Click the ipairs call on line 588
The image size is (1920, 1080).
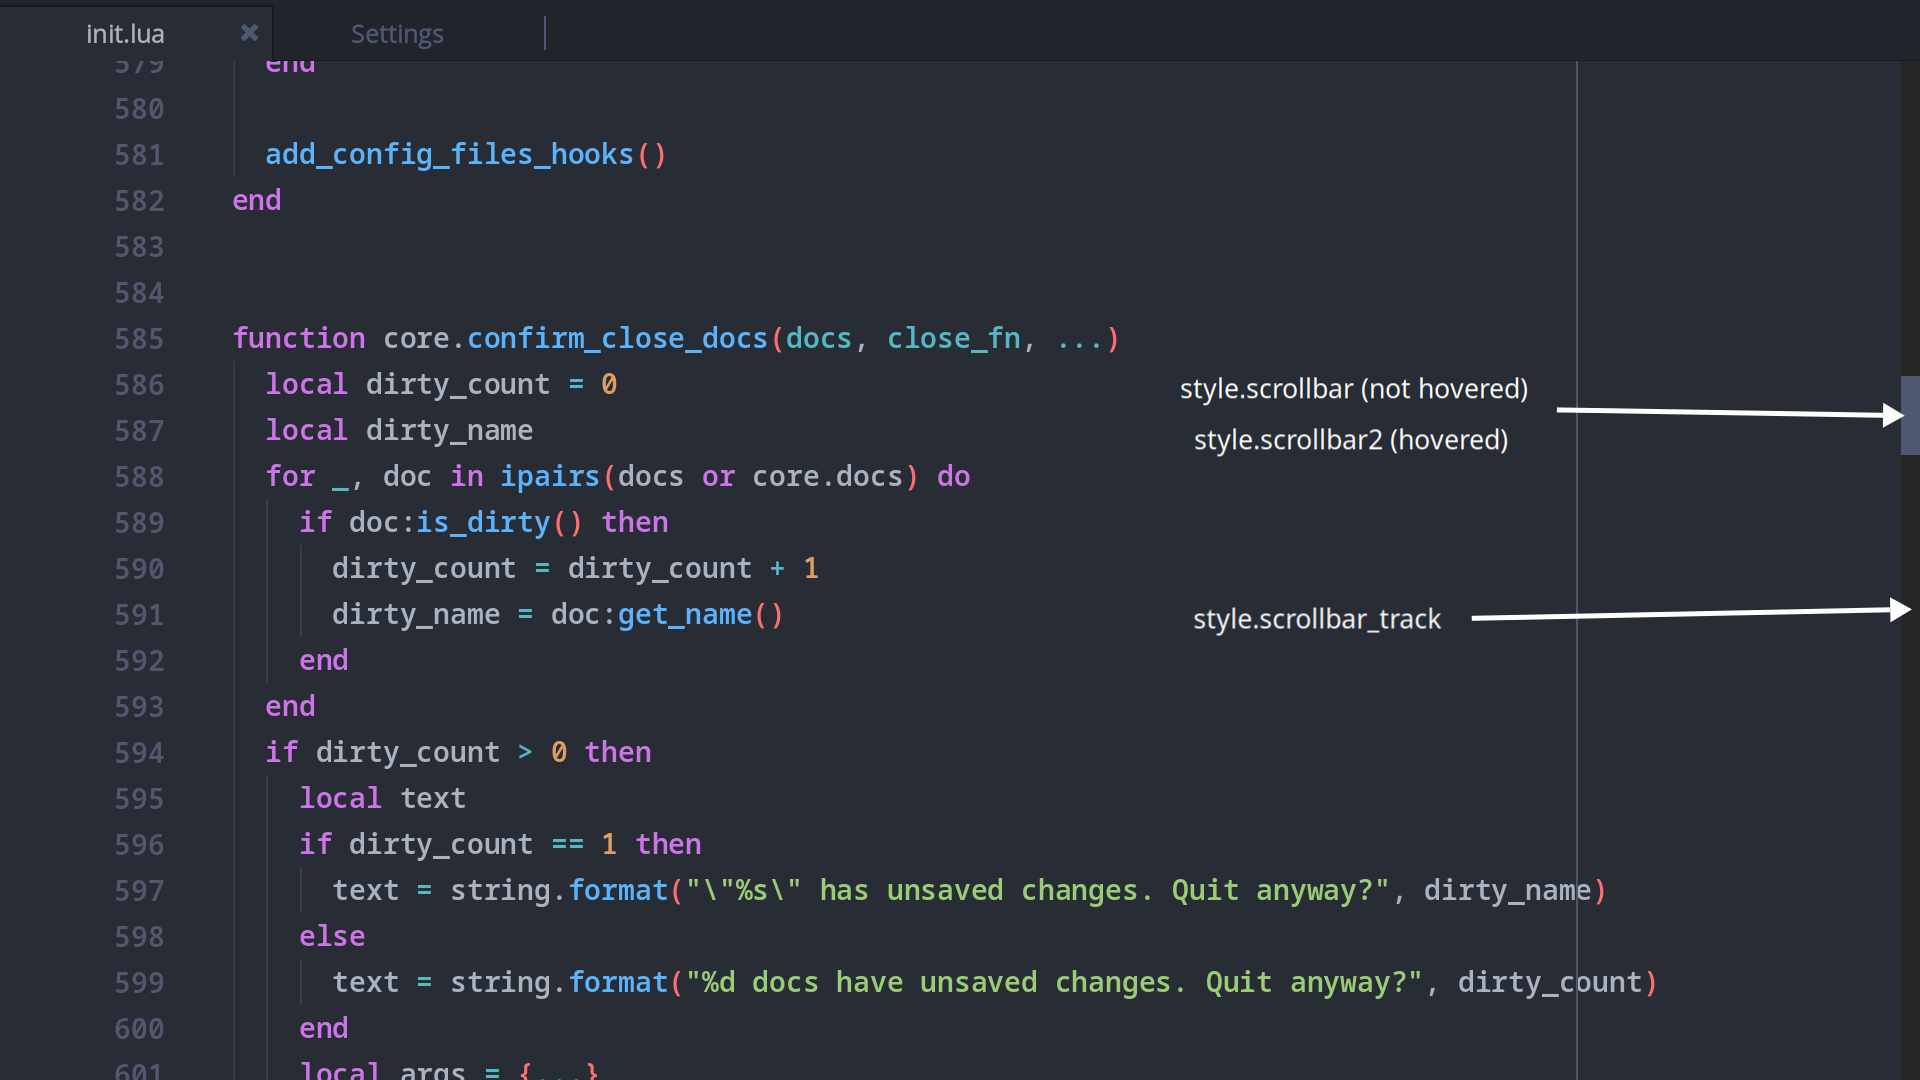[x=549, y=477]
